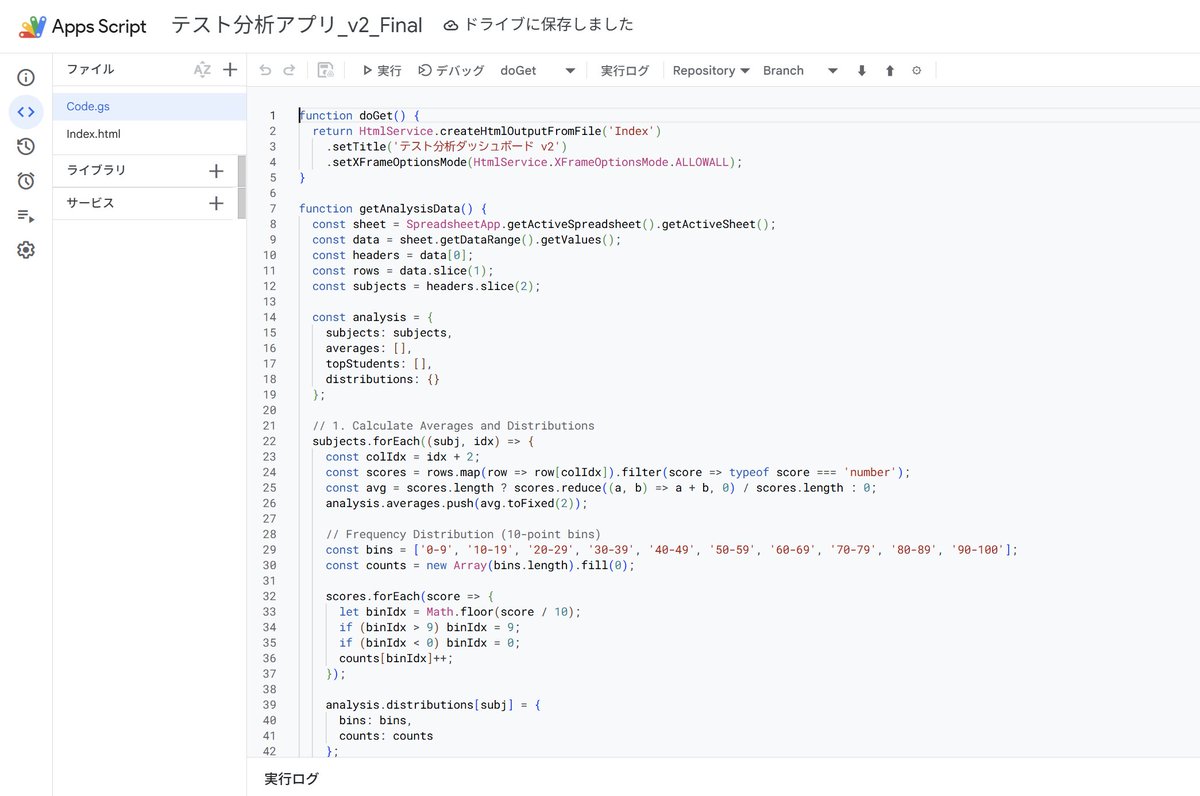The image size is (1200, 796).
Task: Add a service with plus icon
Action: [216, 203]
